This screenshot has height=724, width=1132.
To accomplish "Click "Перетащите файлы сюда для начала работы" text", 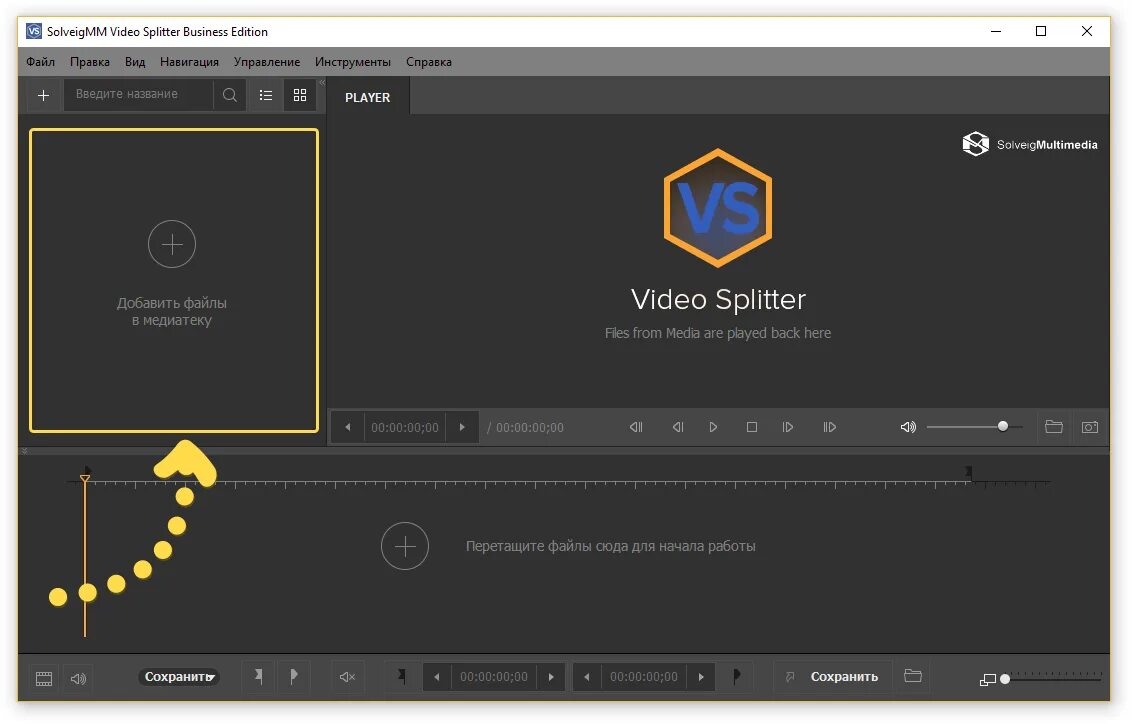I will [611, 546].
